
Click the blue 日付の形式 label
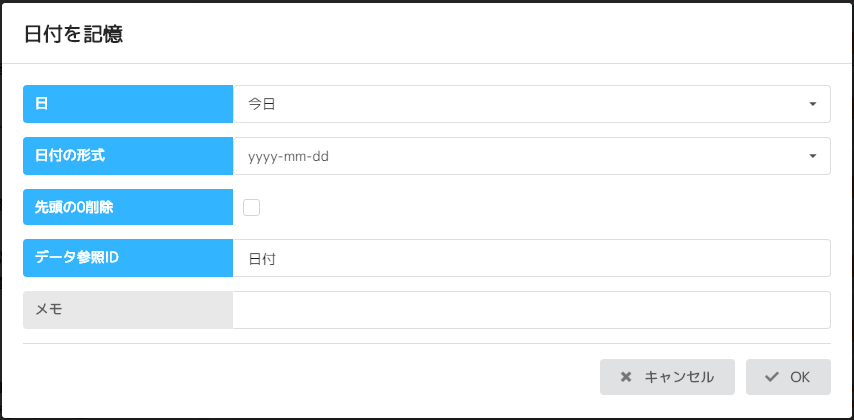pyautogui.click(x=128, y=156)
